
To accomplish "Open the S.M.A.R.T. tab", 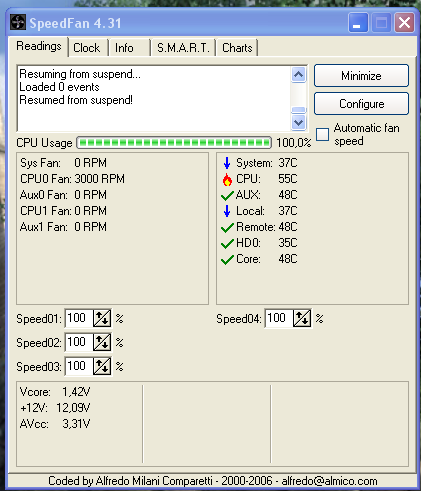I will [x=183, y=48].
